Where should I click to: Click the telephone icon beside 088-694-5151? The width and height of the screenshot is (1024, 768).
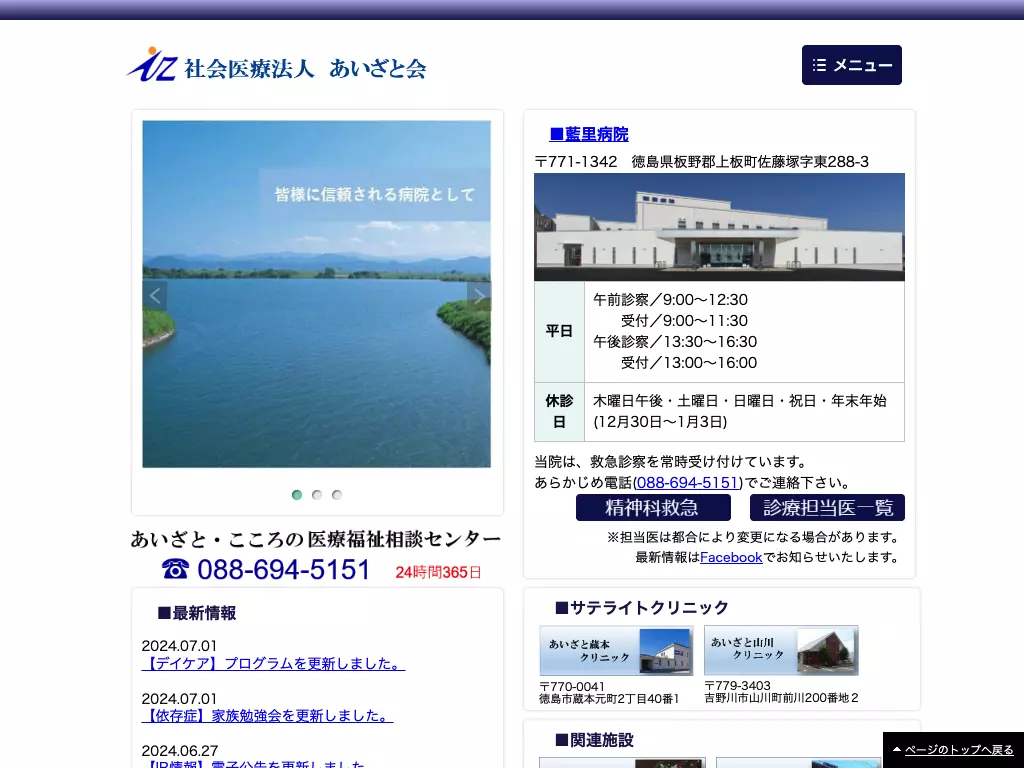(x=175, y=569)
